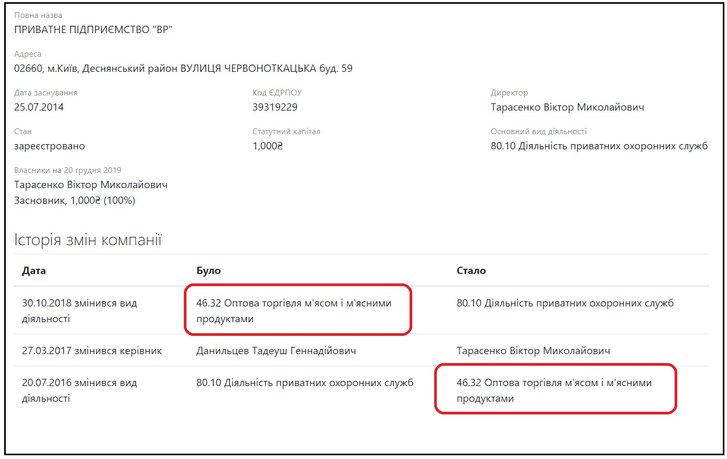Click company name ПРИВАТНЕ ПІДПРИЄМСТВО "ВР"

[x=93, y=30]
